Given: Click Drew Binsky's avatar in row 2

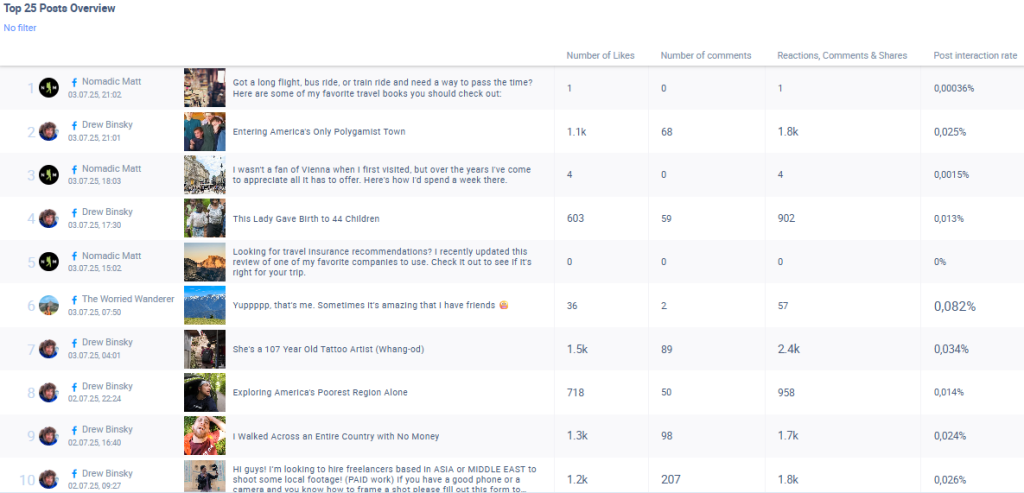Looking at the screenshot, I should click(49, 131).
